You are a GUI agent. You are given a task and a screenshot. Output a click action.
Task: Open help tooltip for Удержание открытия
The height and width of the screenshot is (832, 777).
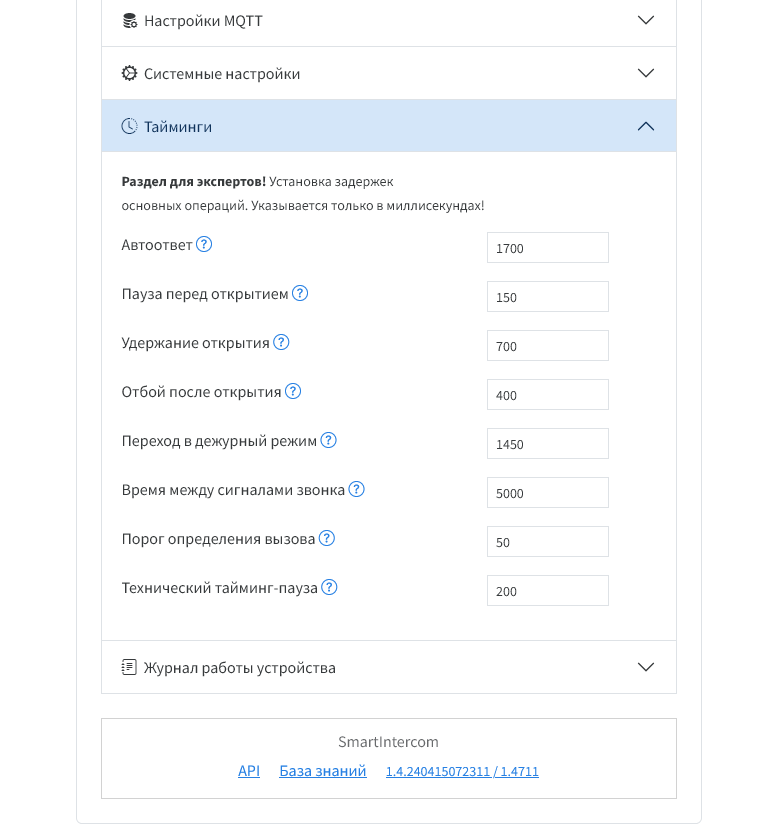pos(281,341)
